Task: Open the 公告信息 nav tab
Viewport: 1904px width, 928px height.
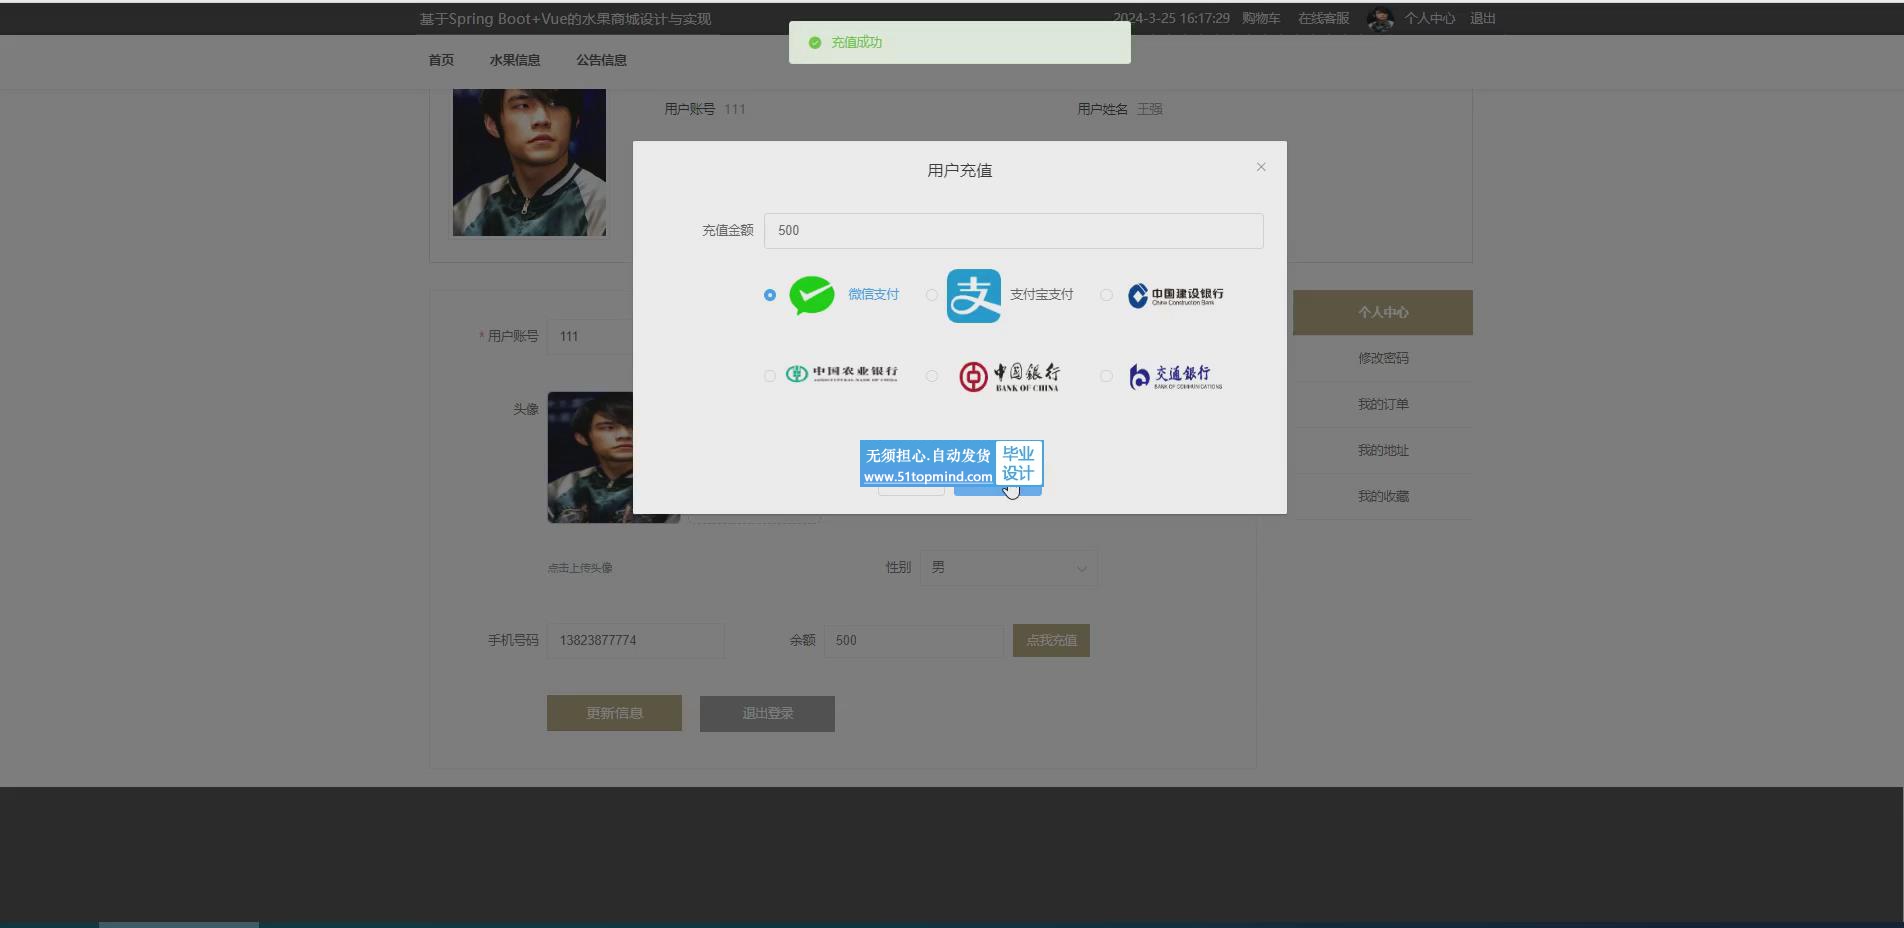Action: tap(601, 60)
